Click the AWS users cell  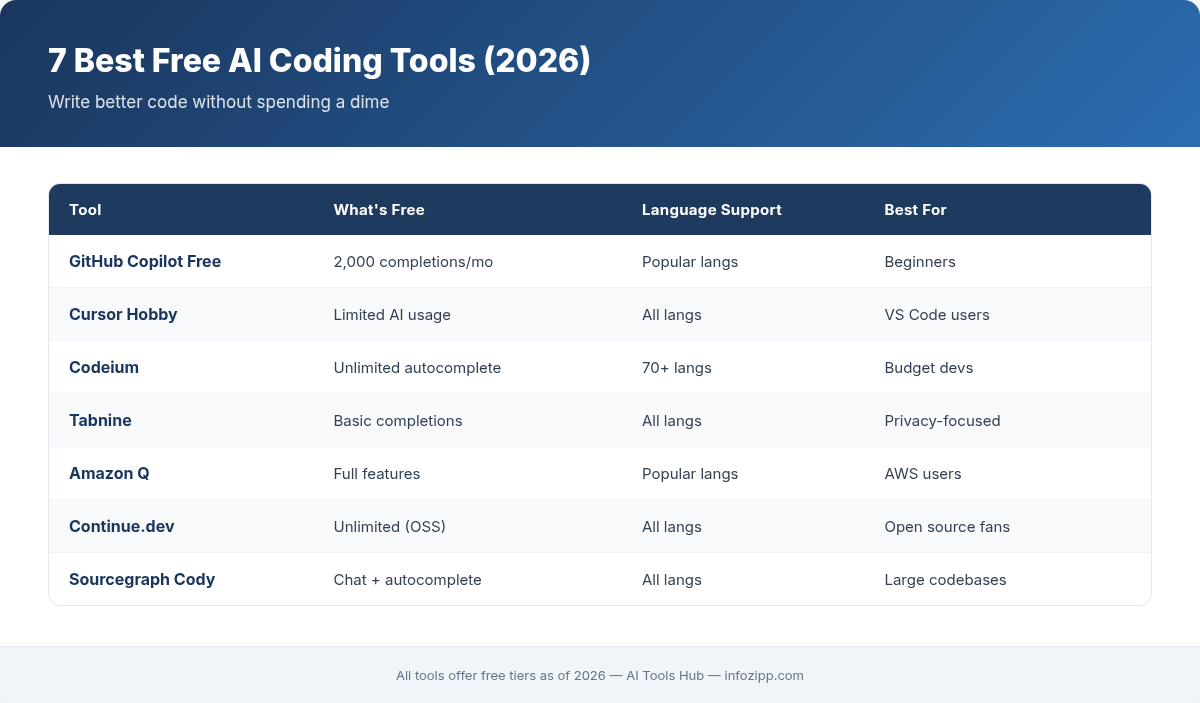click(x=923, y=473)
